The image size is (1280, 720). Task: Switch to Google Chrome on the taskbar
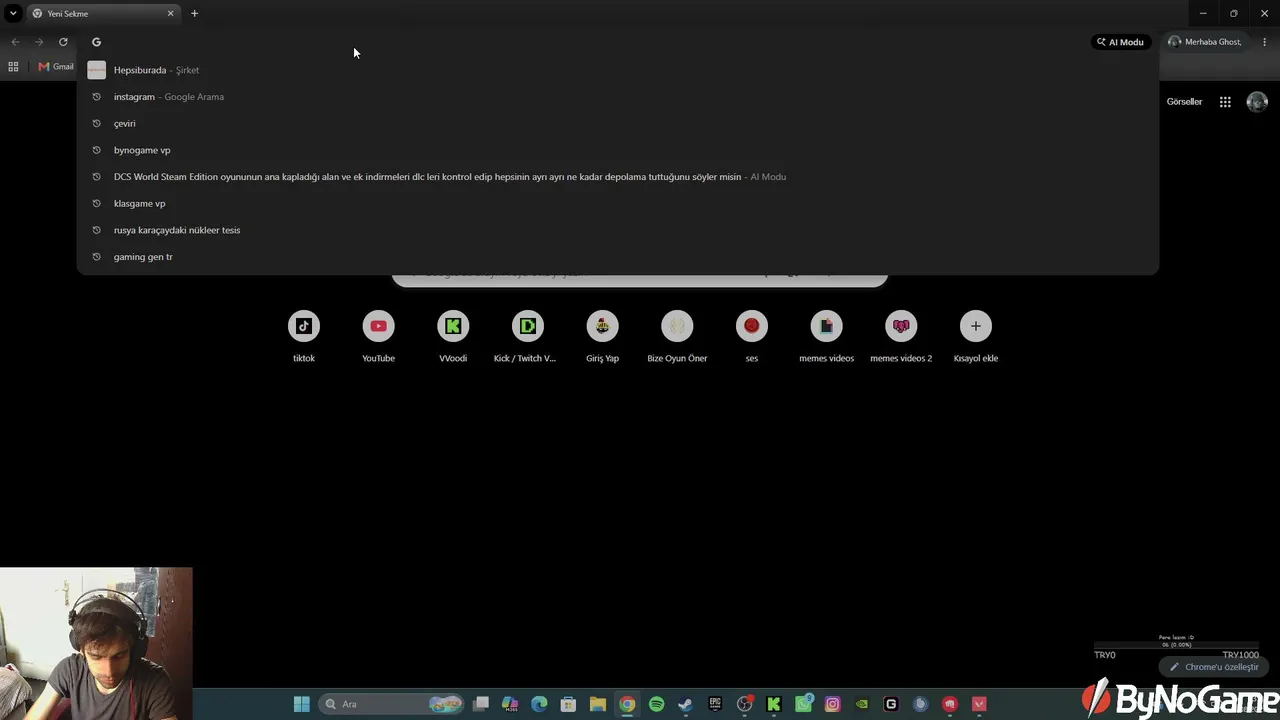coord(627,704)
